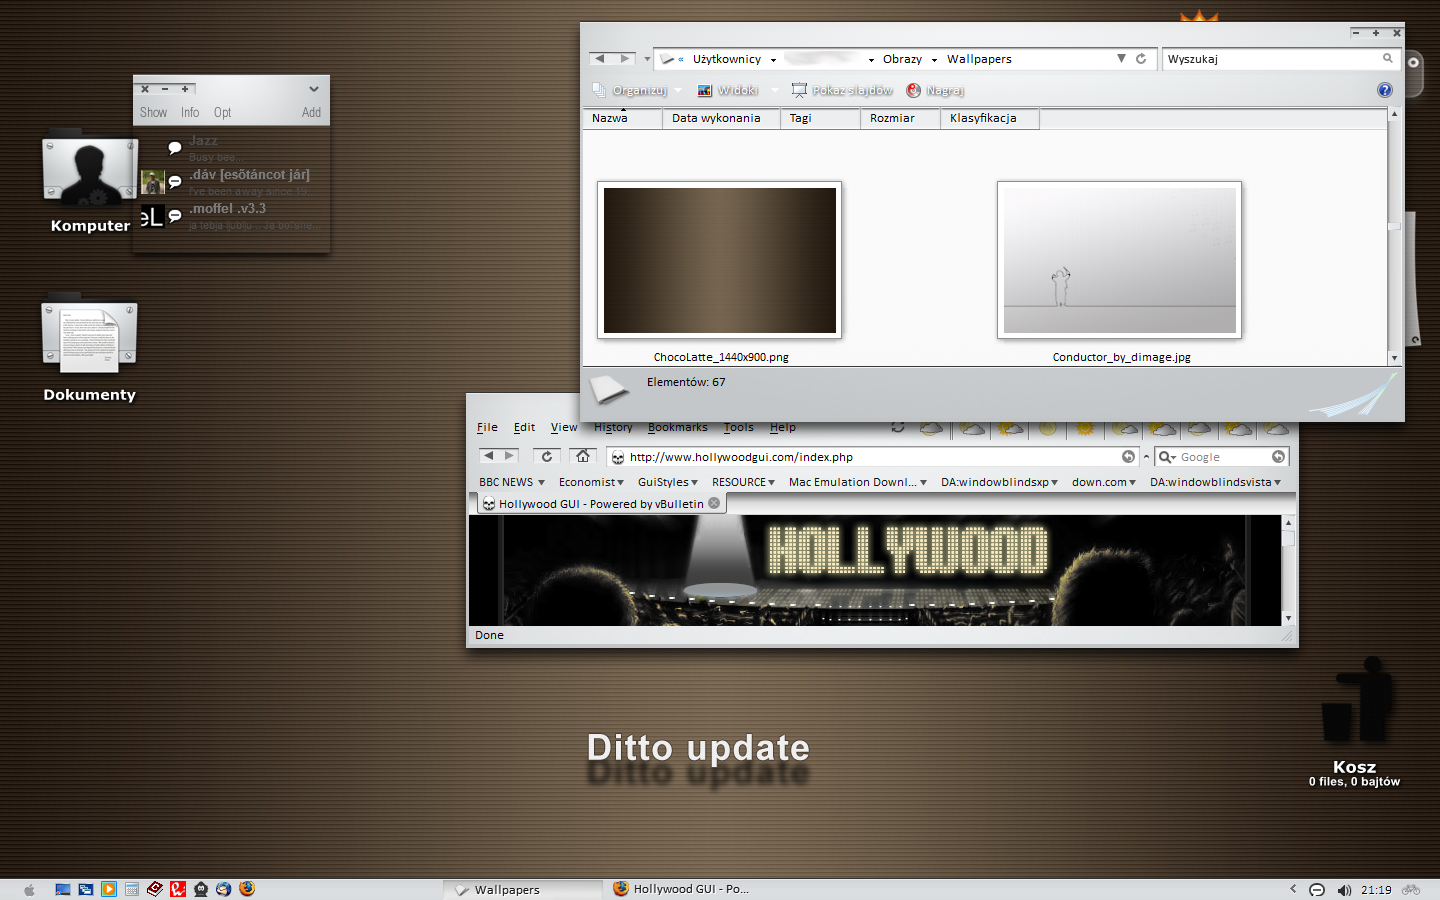Screen dimensions: 1440x900
Task: Sort files by Tagi column
Action: (820, 118)
